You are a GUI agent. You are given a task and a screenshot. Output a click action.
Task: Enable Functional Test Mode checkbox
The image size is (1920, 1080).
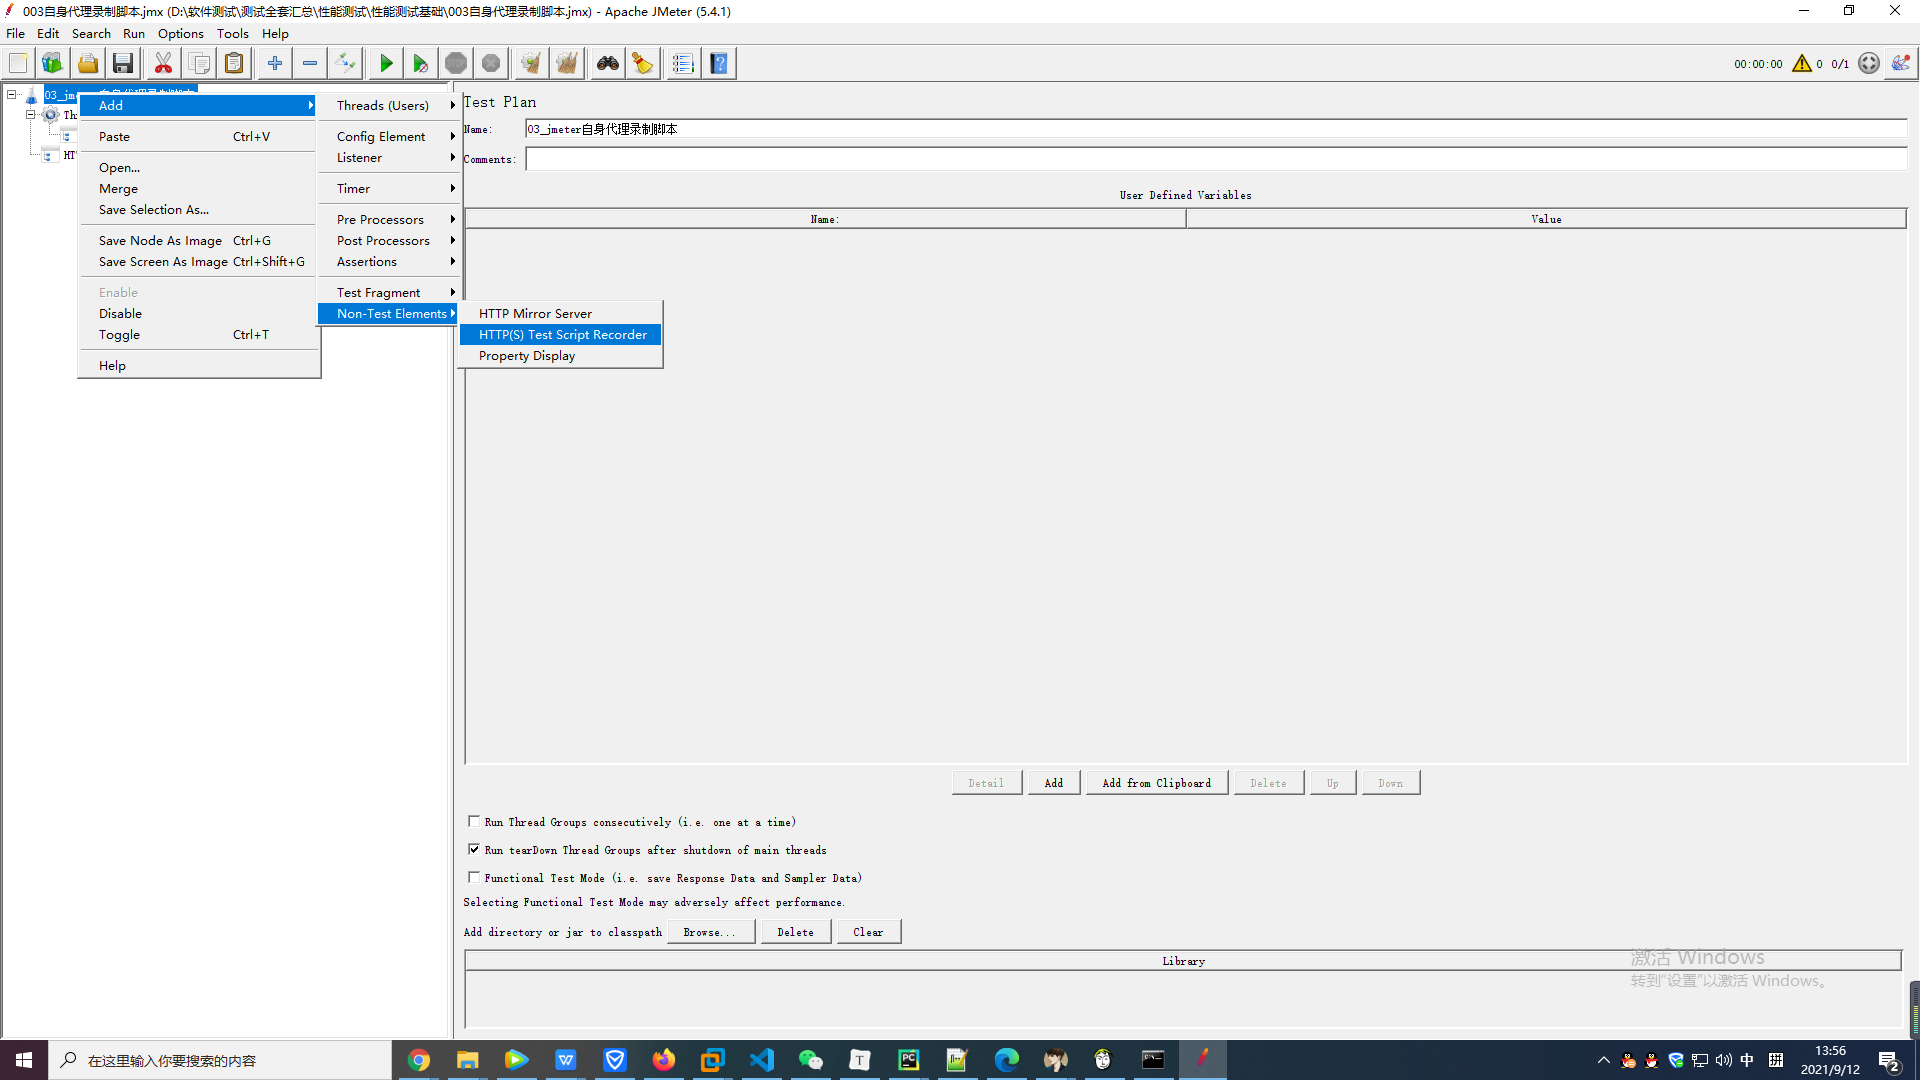(x=474, y=877)
